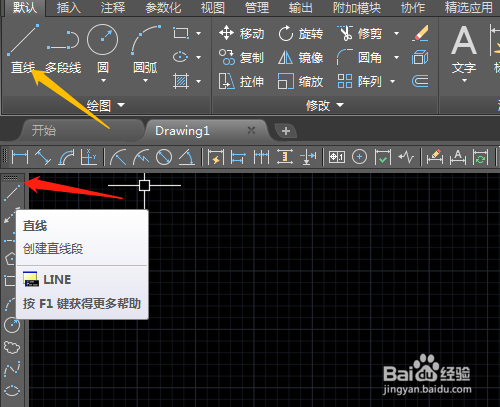The image size is (500, 407).
Task: Select the Line tool in left toolbar
Action: coord(12,193)
